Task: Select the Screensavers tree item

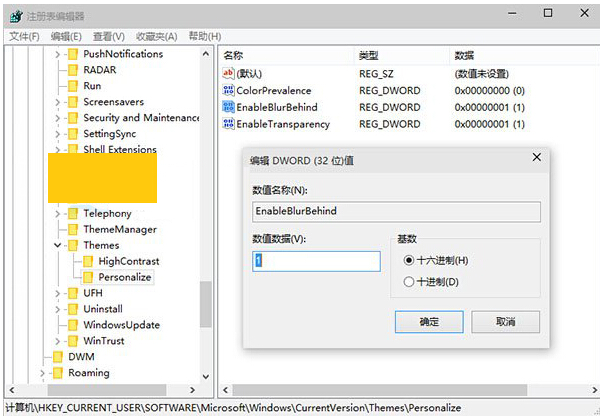Action: 113,102
